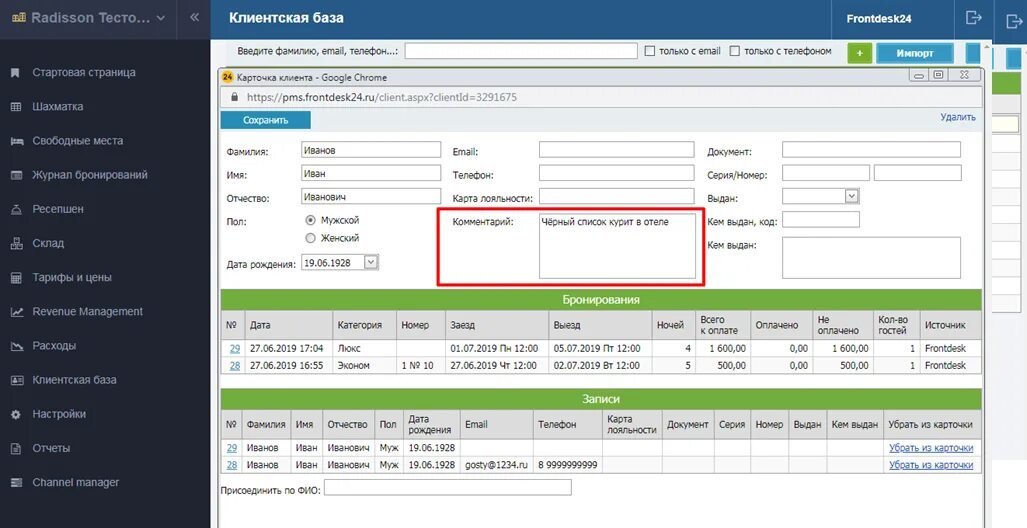Click the Склад icon in sidebar
The width and height of the screenshot is (1027, 528).
pos(17,244)
